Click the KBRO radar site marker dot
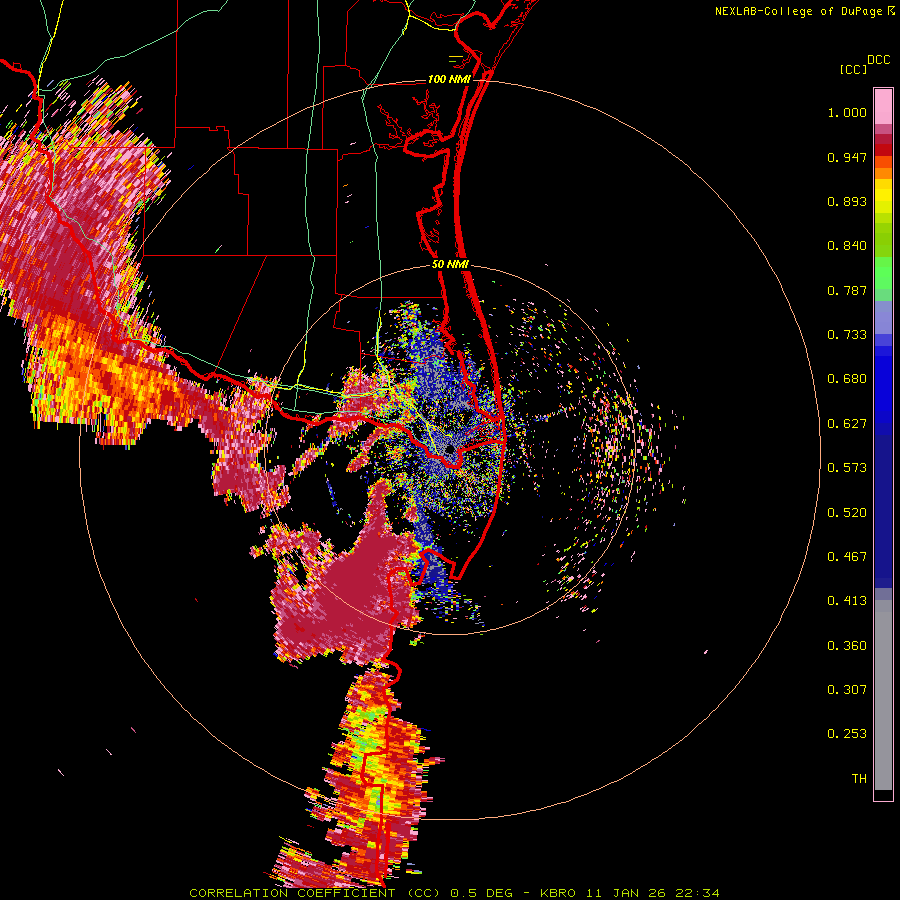The image size is (900, 900). 451,448
